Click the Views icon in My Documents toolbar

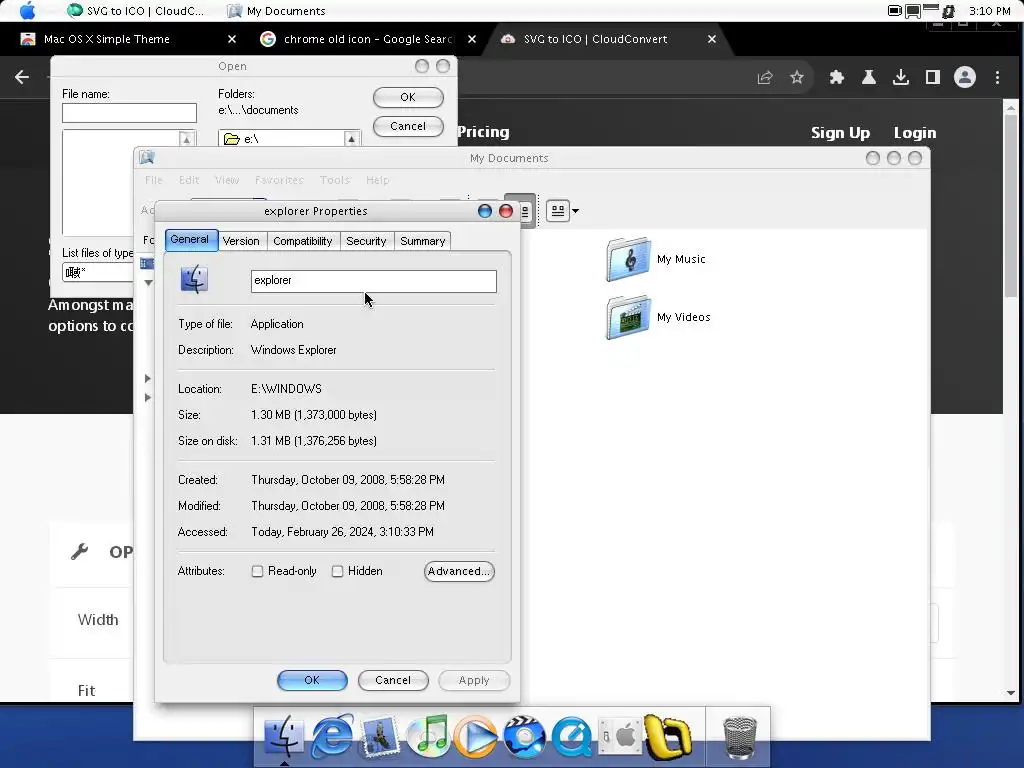coord(558,211)
